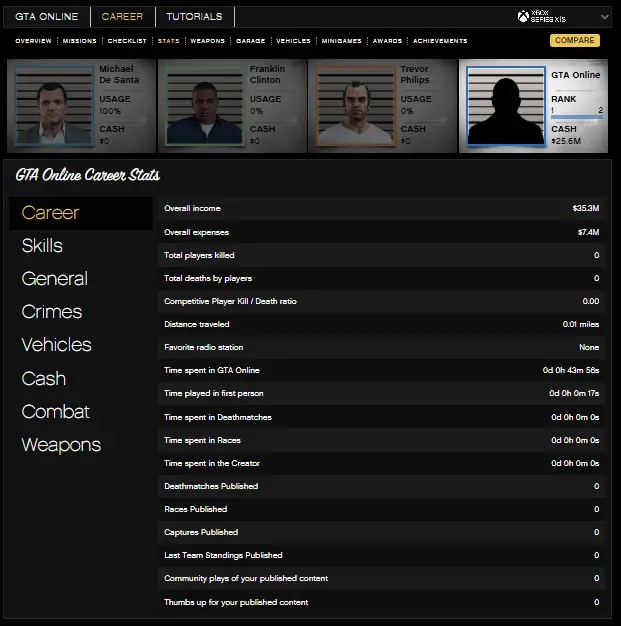Click the GTA Online rank progress bar

click(x=577, y=117)
